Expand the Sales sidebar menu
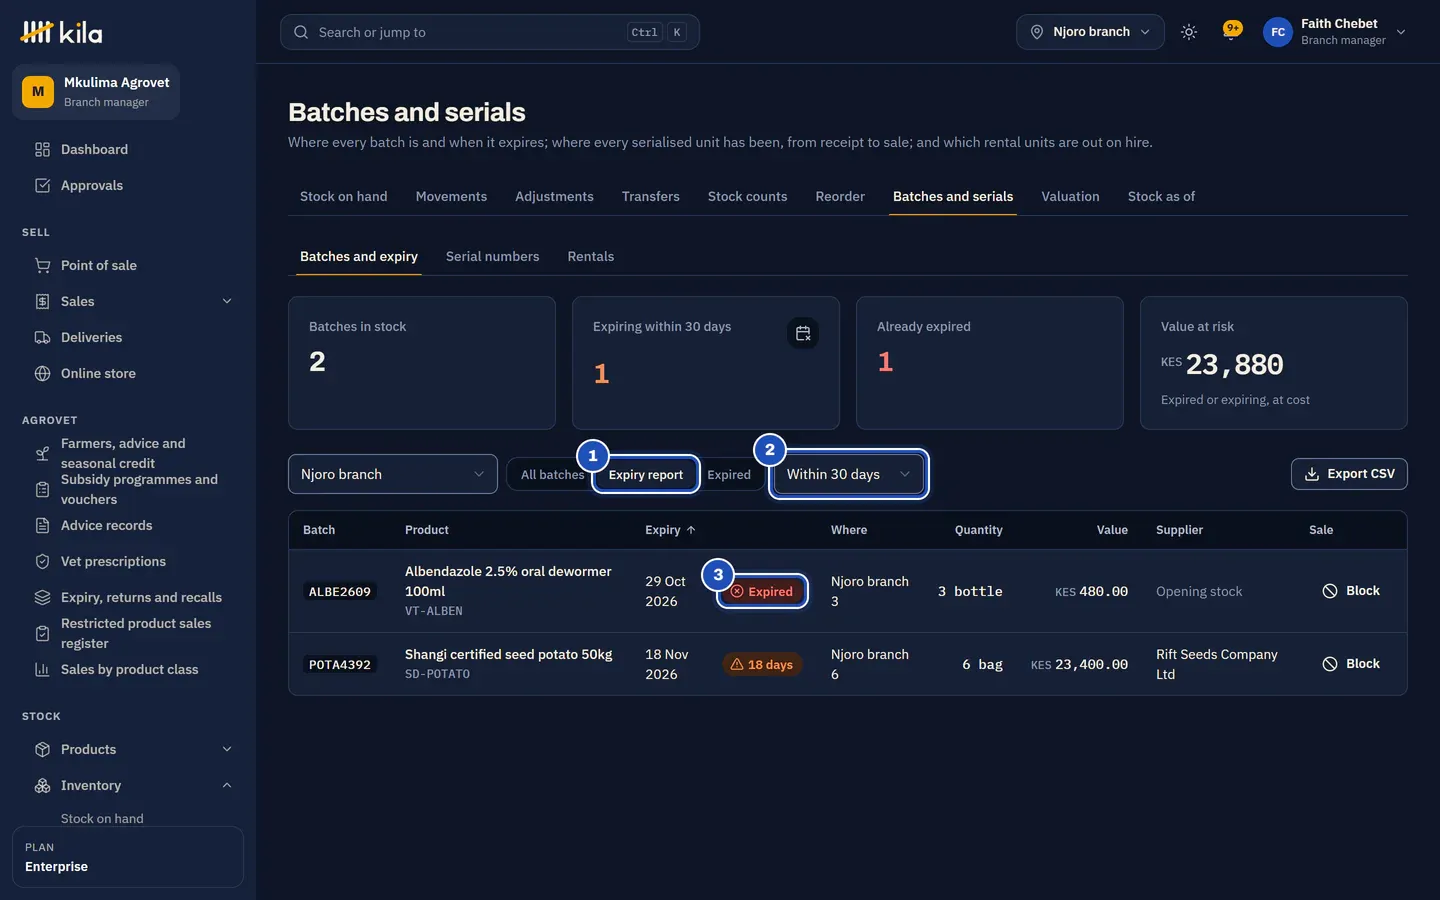 (x=227, y=301)
